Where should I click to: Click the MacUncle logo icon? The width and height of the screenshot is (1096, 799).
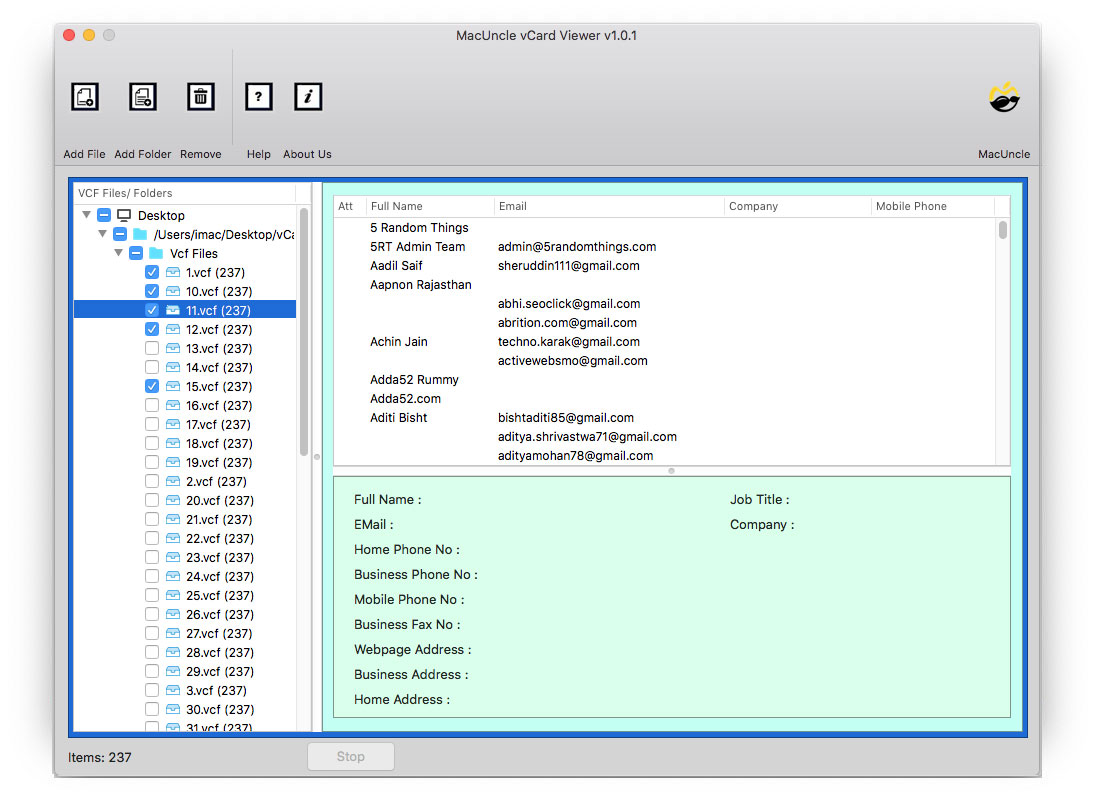[x=1004, y=97]
